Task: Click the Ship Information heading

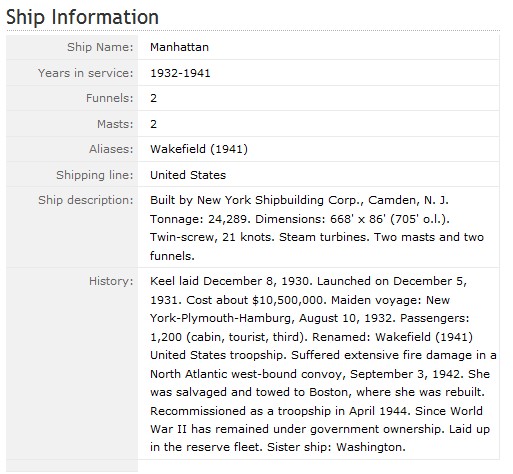Action: point(82,17)
